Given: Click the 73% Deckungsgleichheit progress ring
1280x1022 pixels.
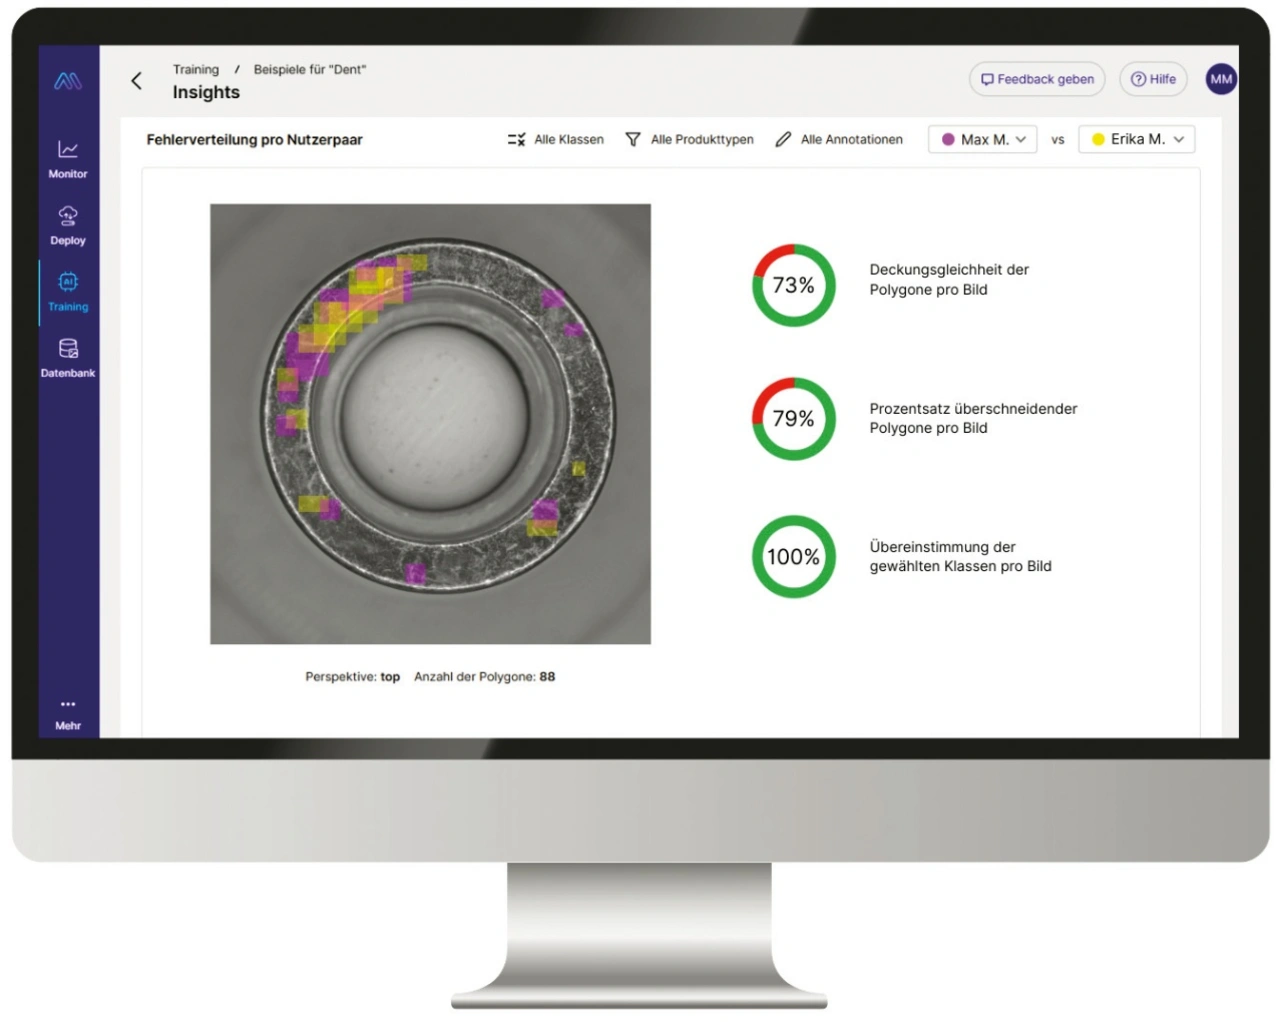Looking at the screenshot, I should pyautogui.click(x=793, y=286).
